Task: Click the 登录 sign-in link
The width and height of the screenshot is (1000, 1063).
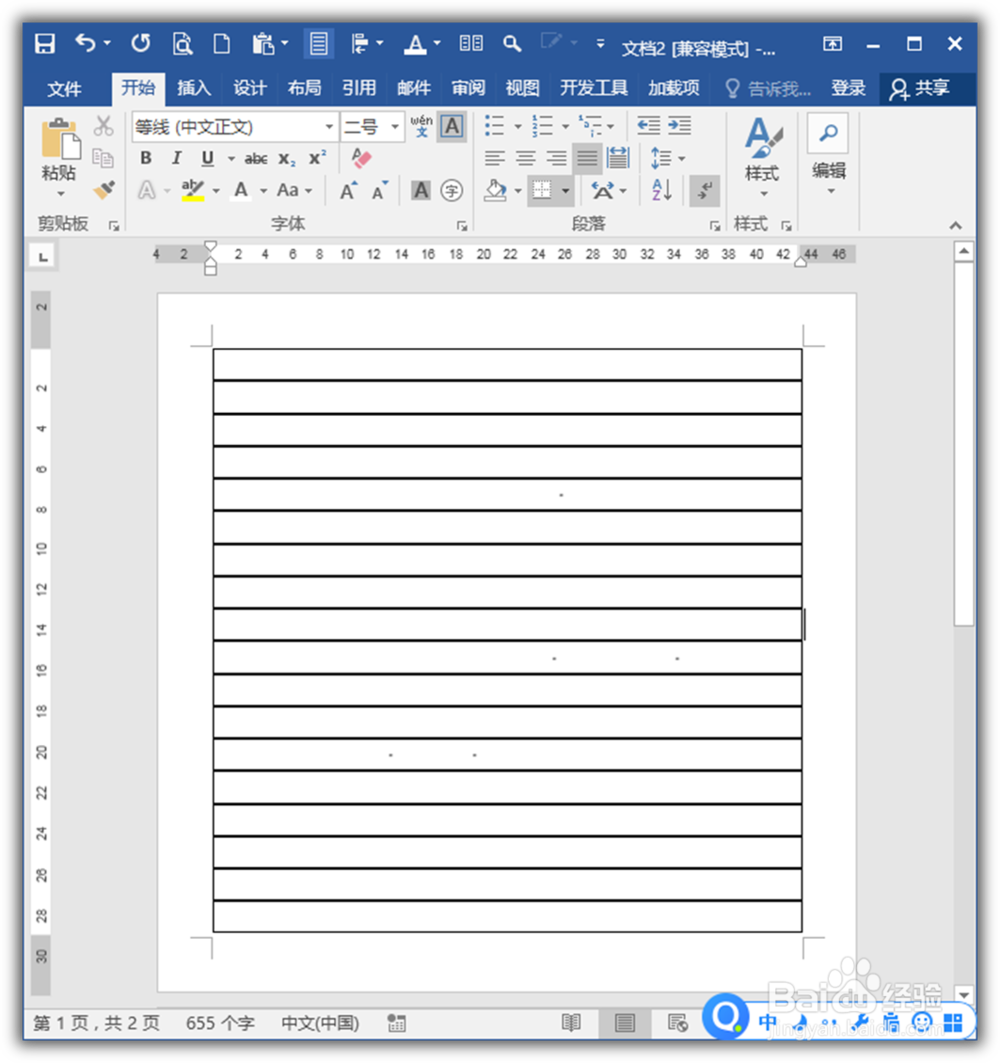Action: 847,88
